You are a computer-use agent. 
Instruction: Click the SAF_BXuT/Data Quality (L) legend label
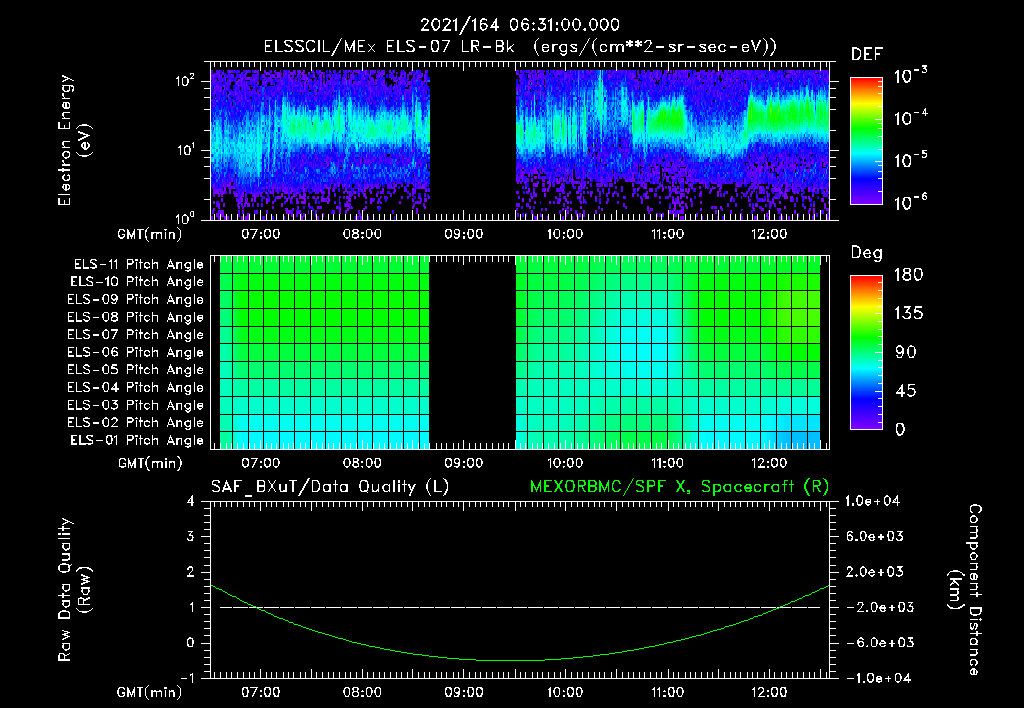coord(330,487)
